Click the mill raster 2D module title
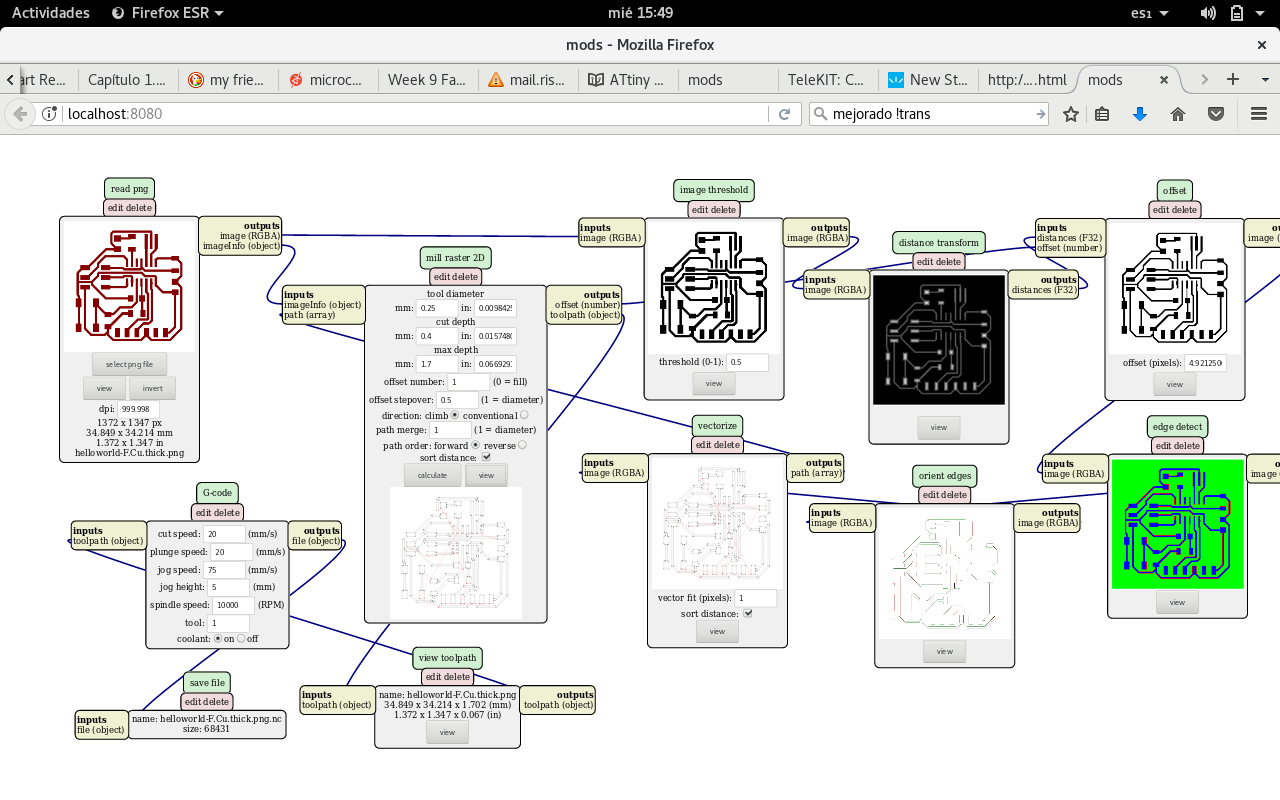This screenshot has width=1280, height=800. [x=455, y=258]
